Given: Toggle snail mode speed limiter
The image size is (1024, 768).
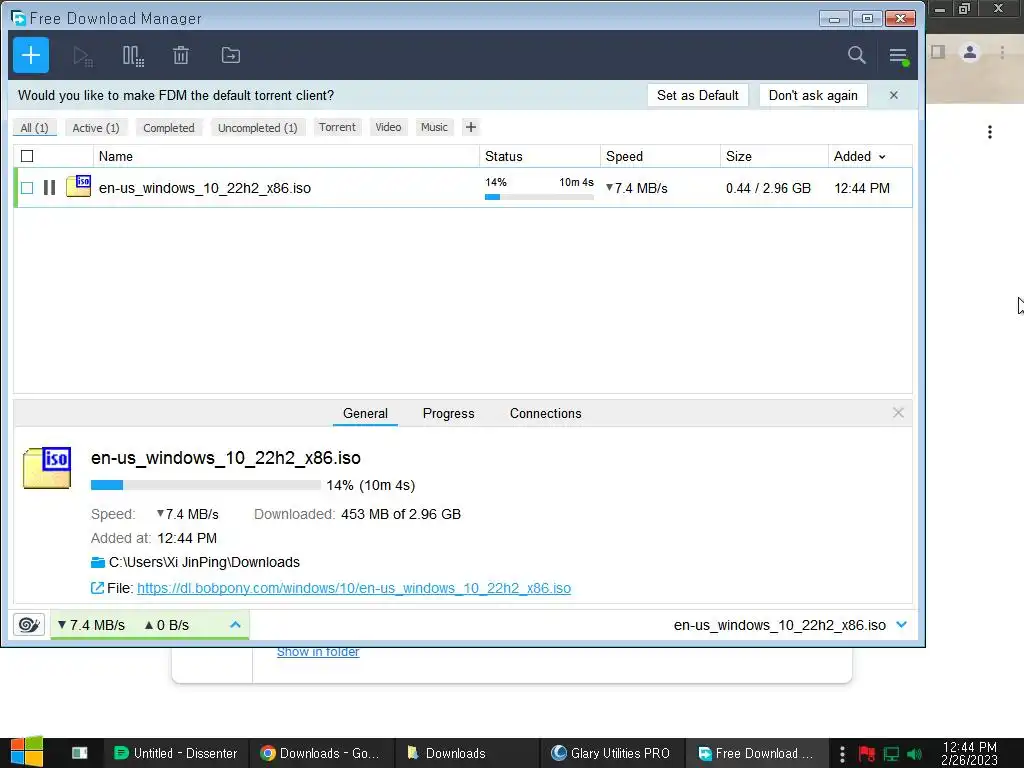Looking at the screenshot, I should point(29,625).
